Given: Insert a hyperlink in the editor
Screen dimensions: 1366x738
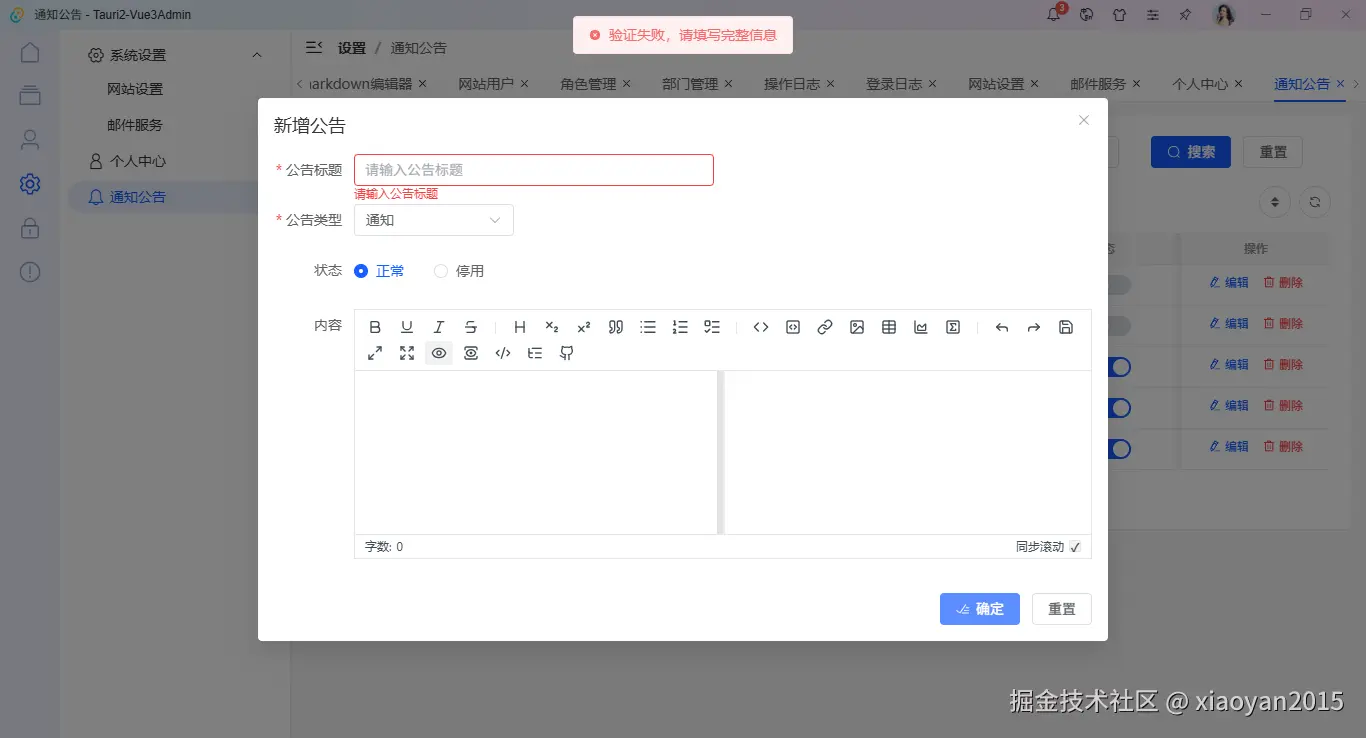Looking at the screenshot, I should (824, 326).
